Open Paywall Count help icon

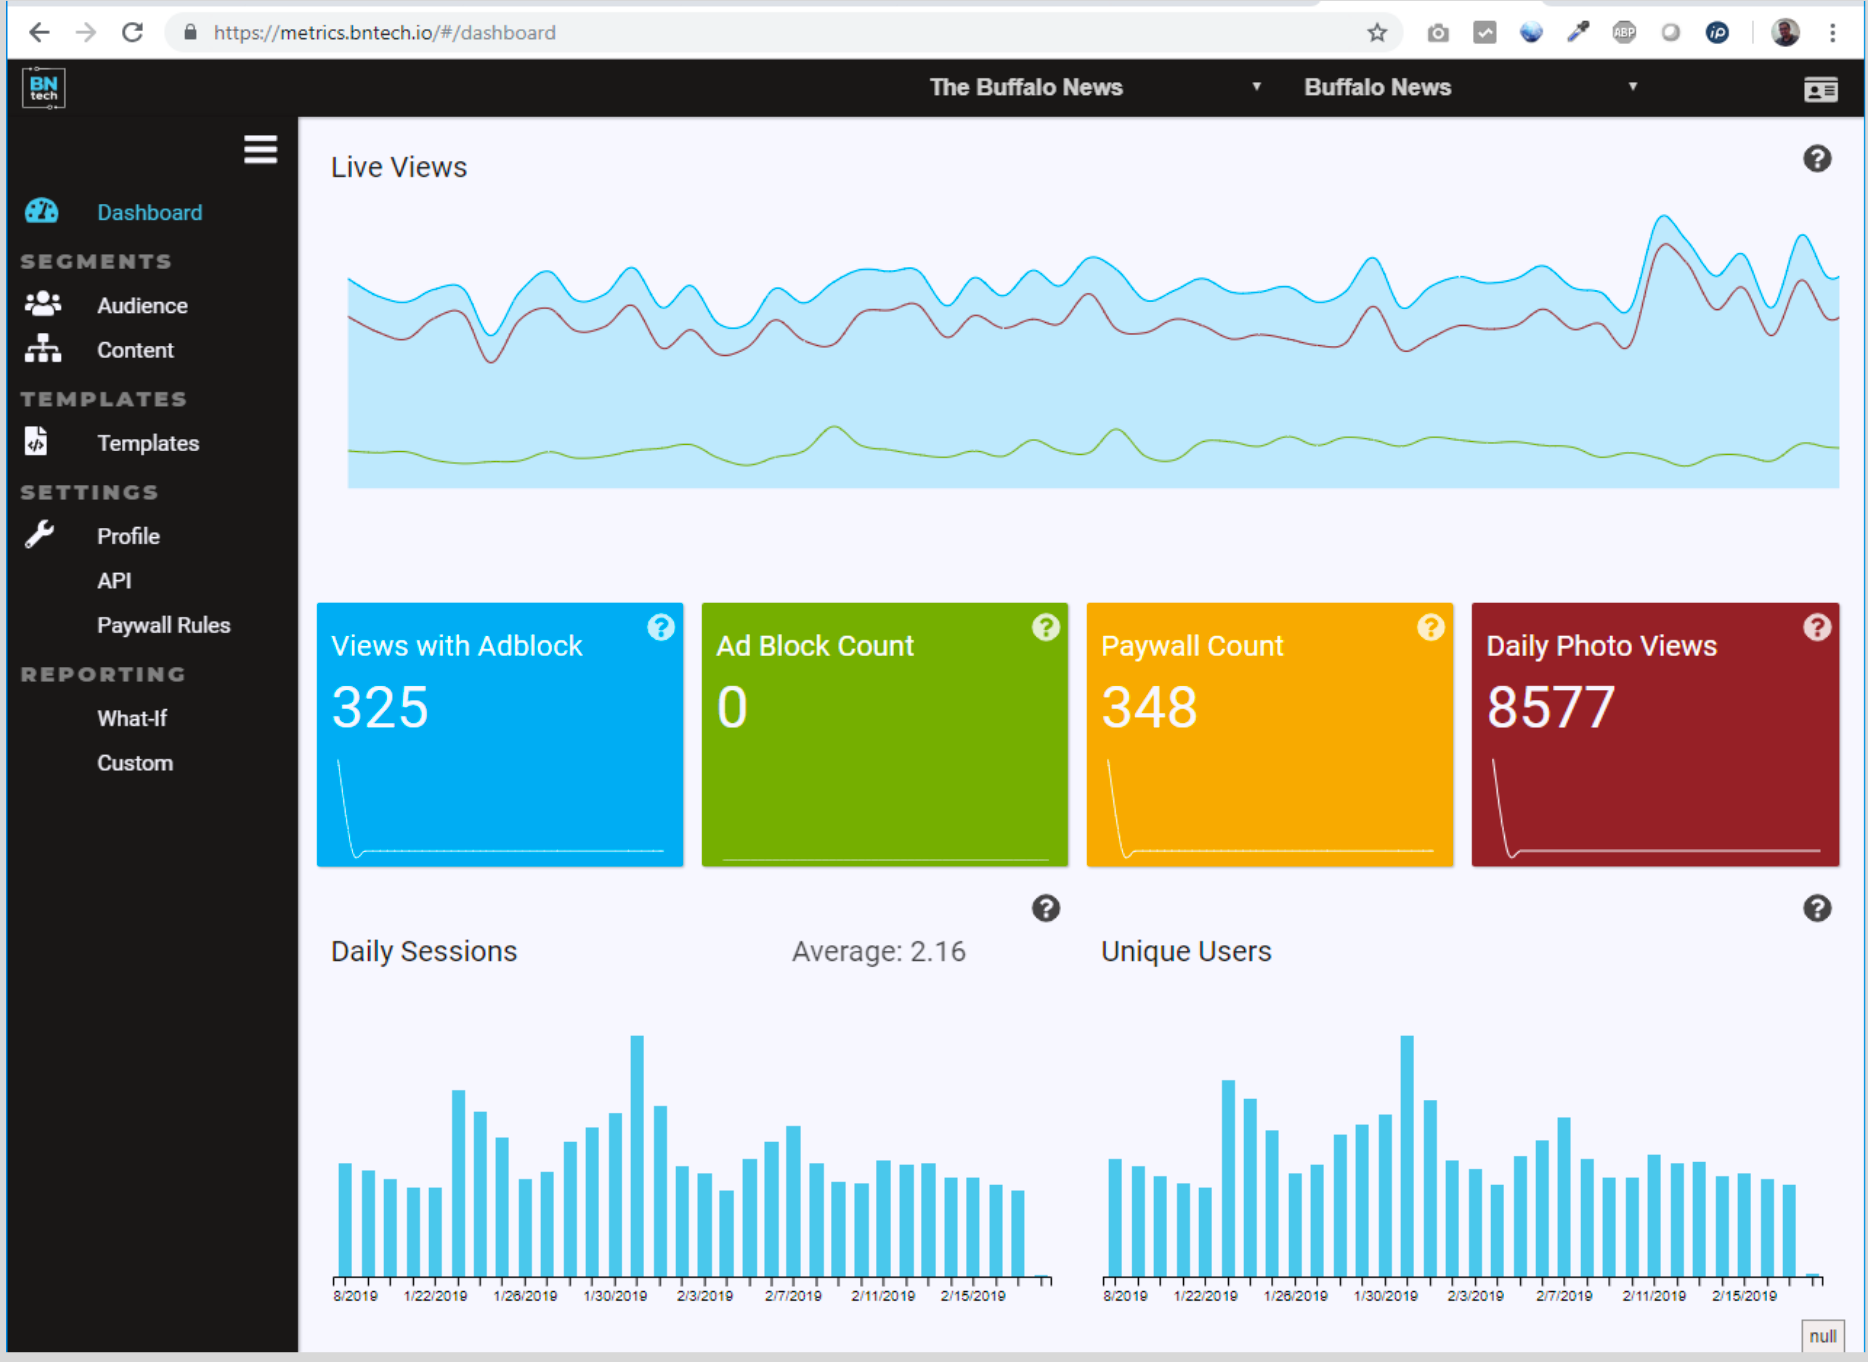(x=1431, y=627)
